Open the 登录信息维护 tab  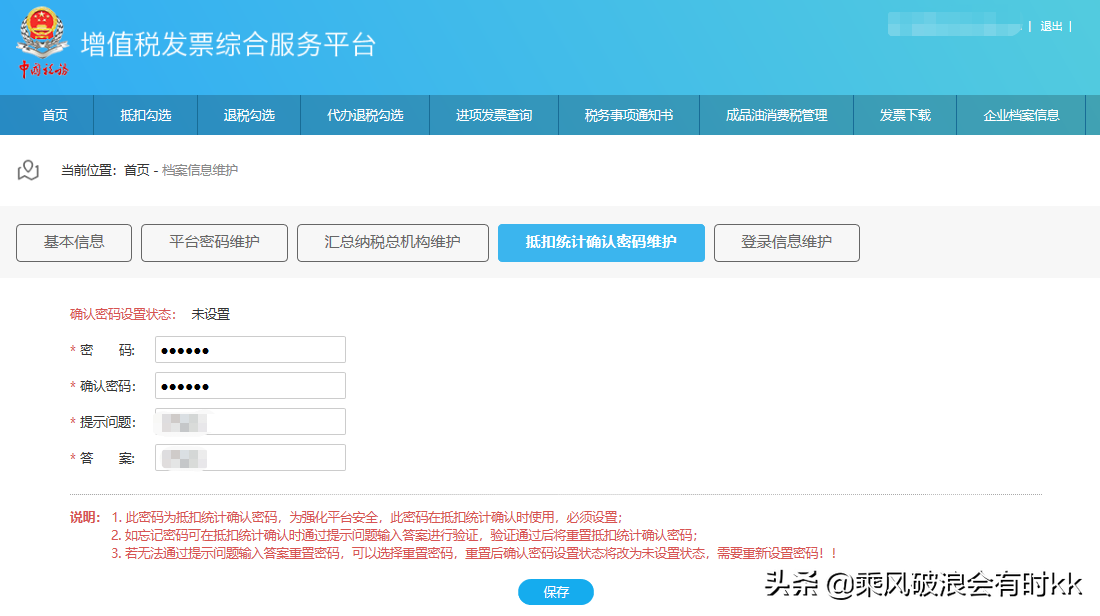[786, 242]
